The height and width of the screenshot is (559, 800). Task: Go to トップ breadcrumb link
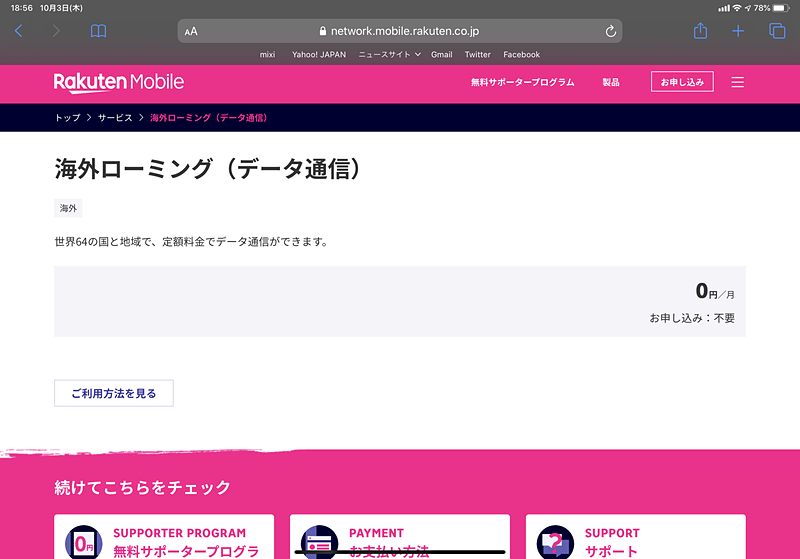click(x=68, y=118)
